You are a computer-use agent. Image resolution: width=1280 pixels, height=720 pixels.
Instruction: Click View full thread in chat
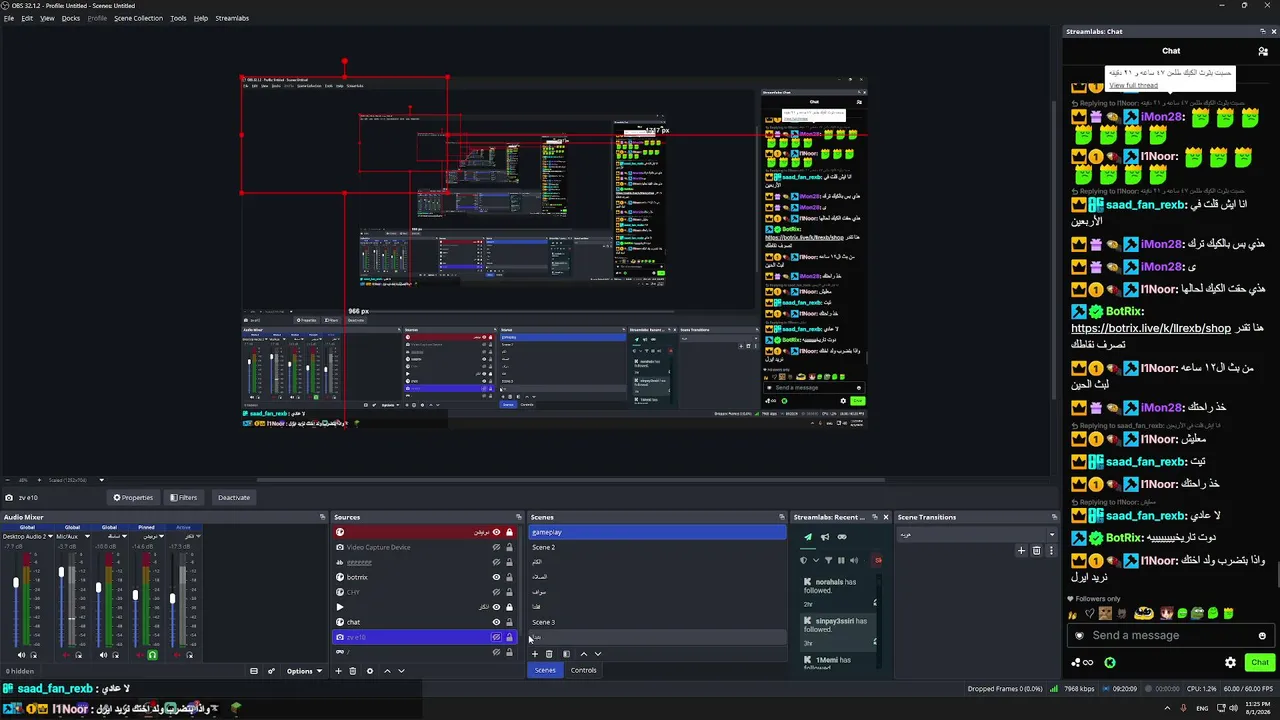tap(1133, 85)
